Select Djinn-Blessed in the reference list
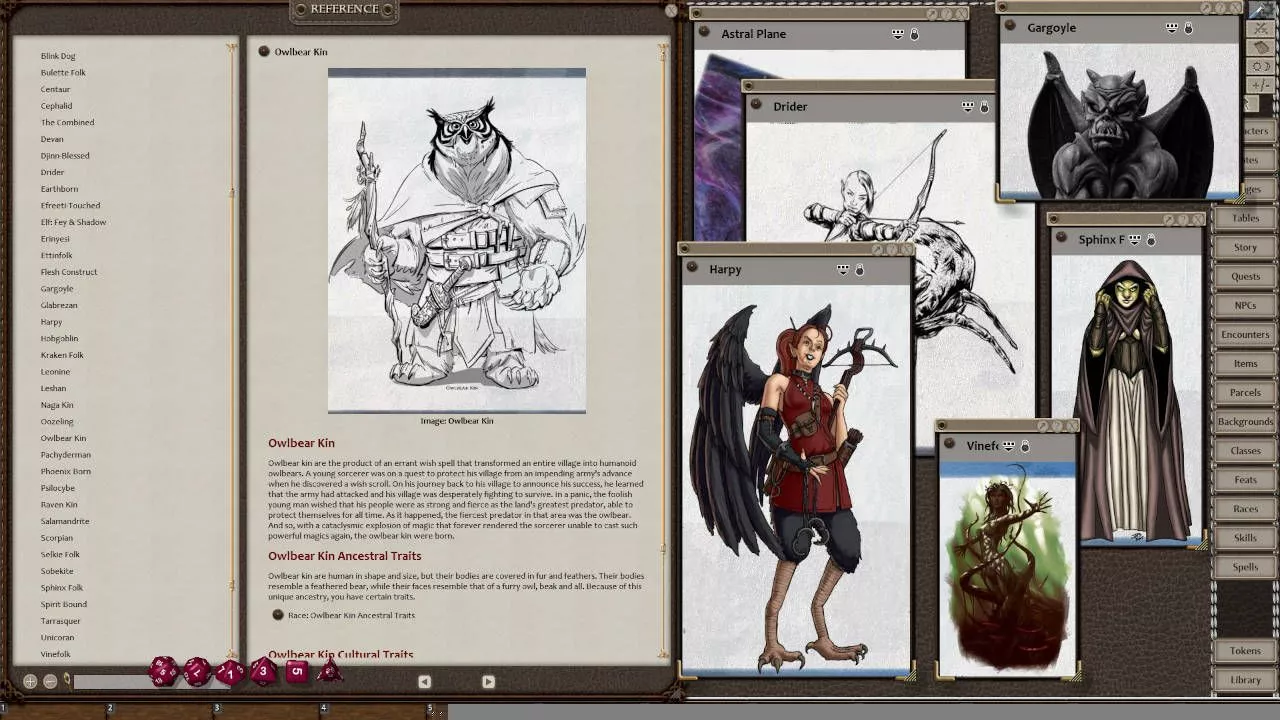Viewport: 1280px width, 720px height. coord(65,155)
